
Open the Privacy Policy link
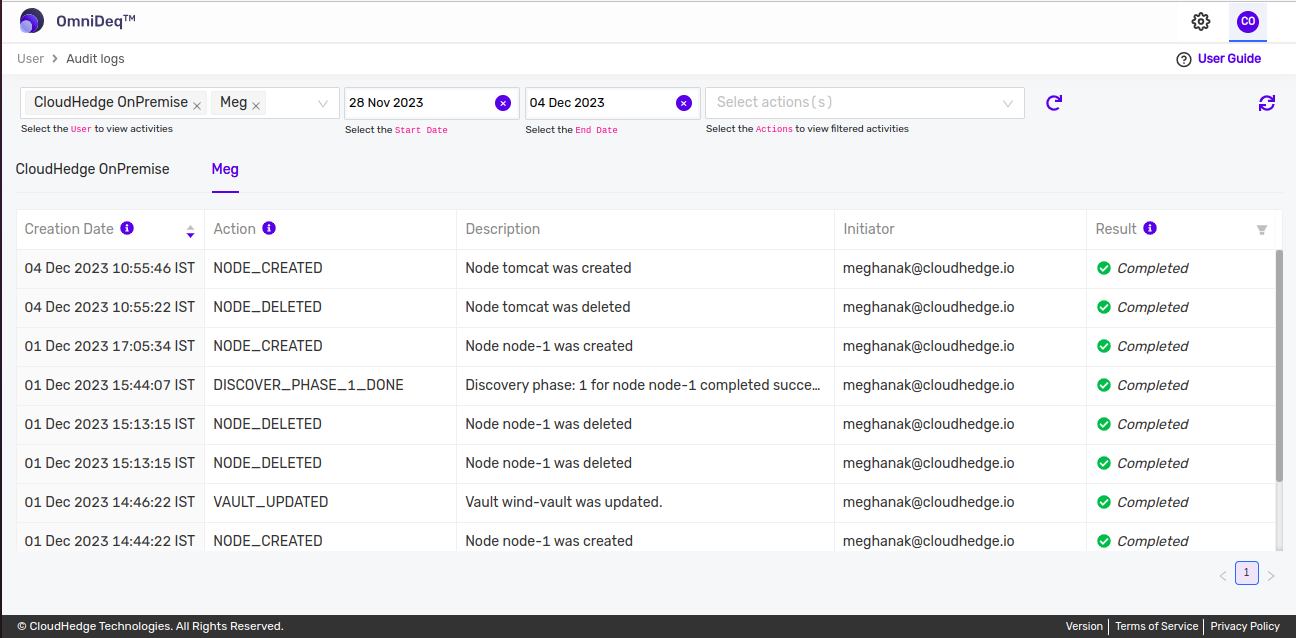coord(1245,626)
